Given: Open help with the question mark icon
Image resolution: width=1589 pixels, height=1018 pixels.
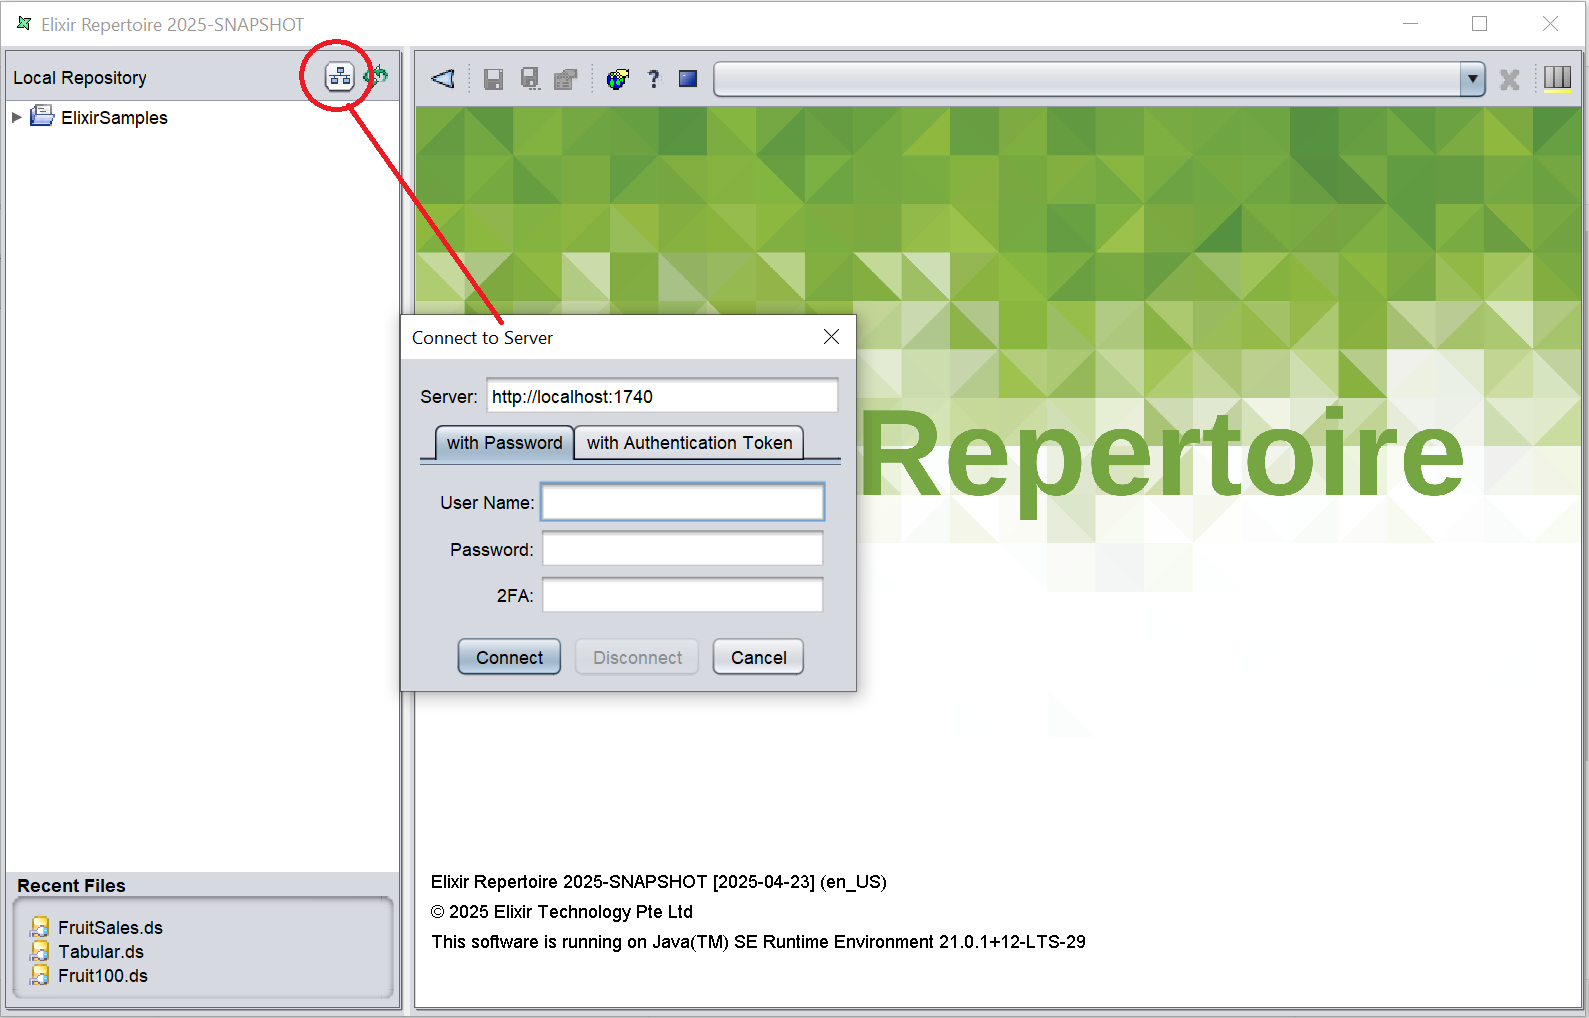Looking at the screenshot, I should pyautogui.click(x=654, y=79).
